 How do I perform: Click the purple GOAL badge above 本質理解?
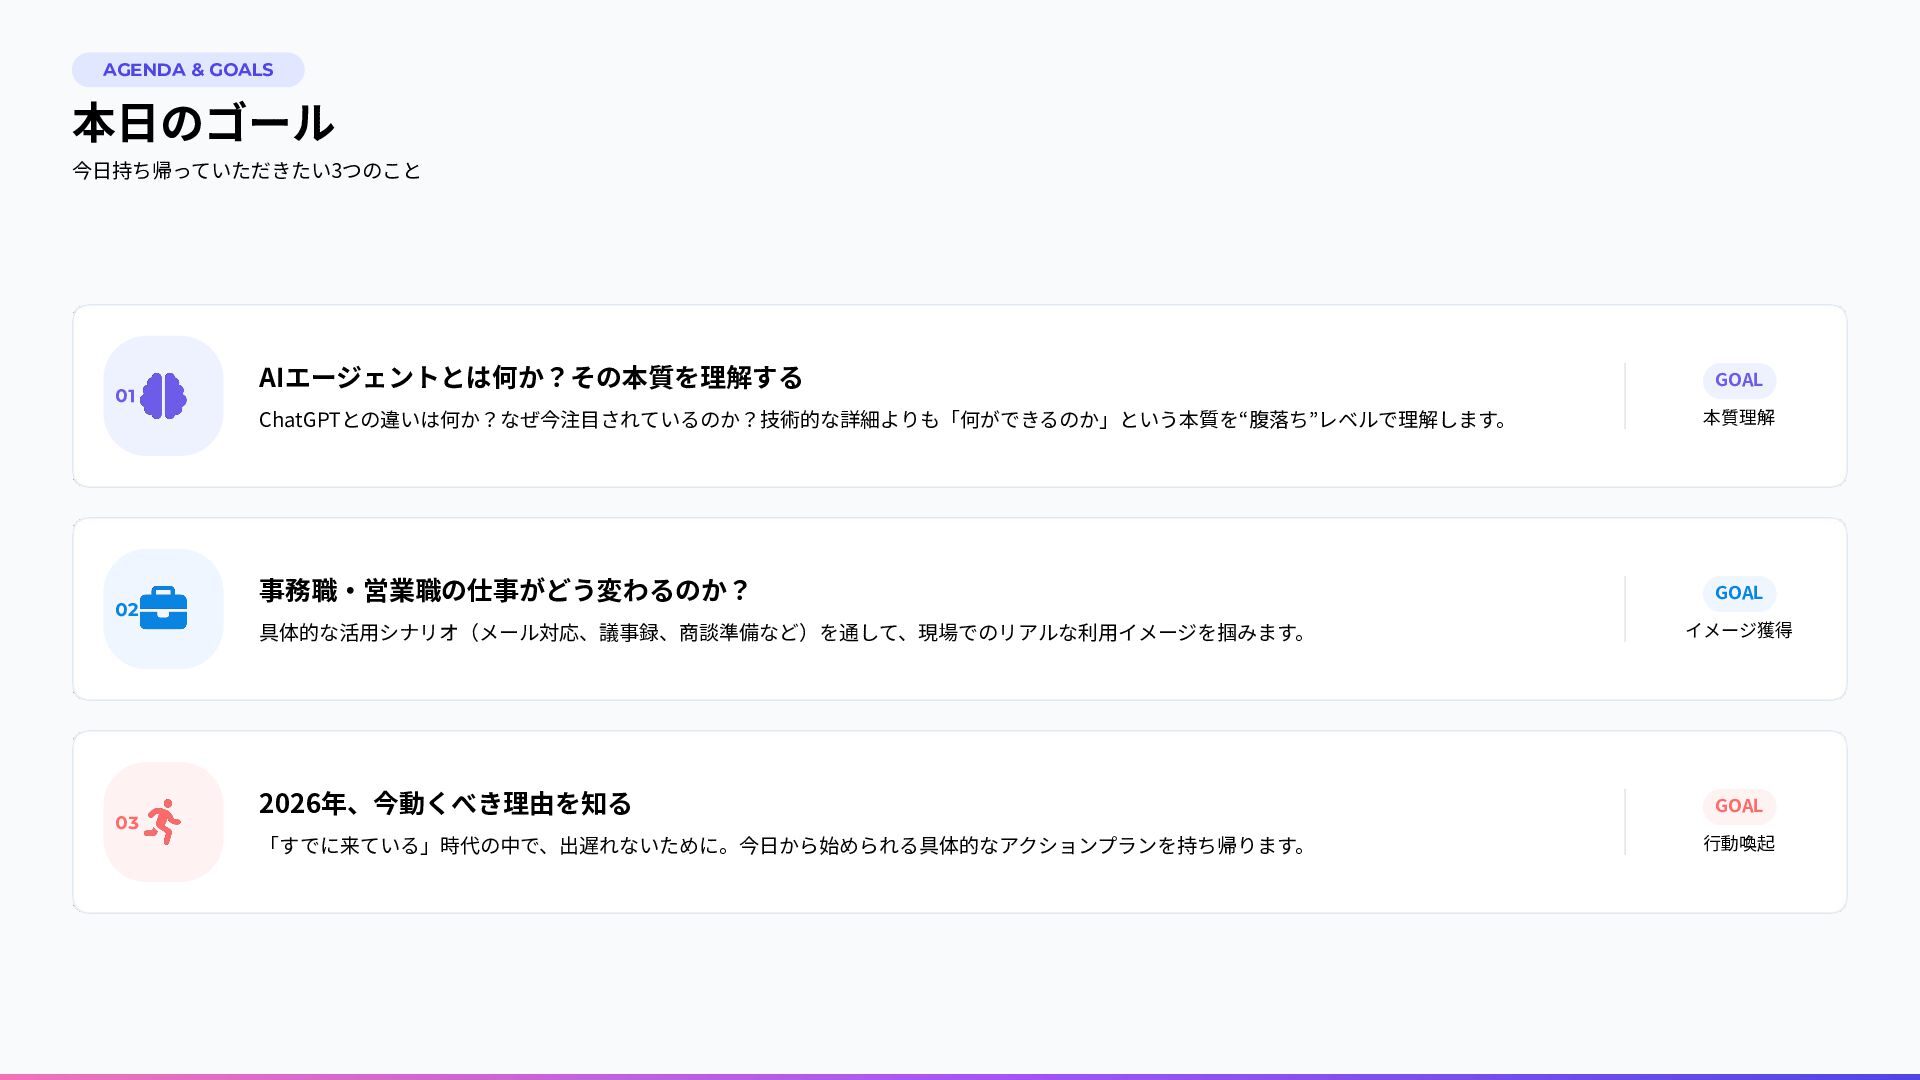1738,380
